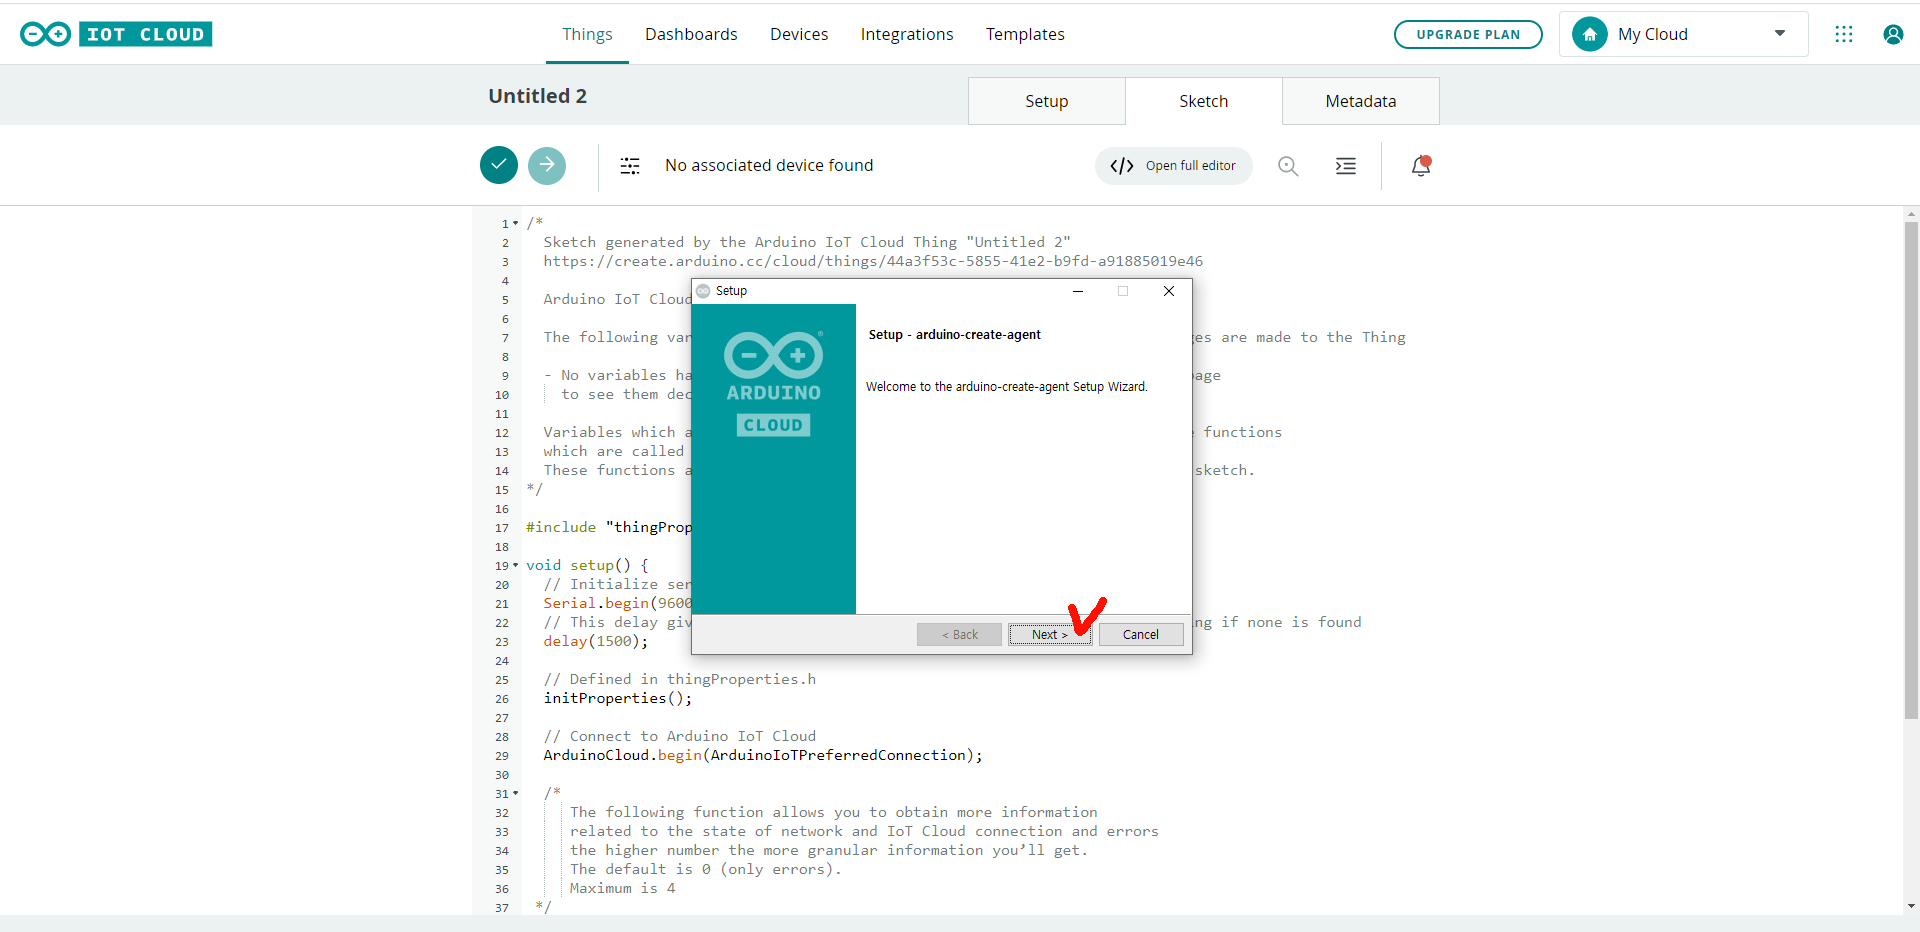Click the scrollbar up arrow
Viewport: 1920px width, 932px height.
[x=1911, y=214]
